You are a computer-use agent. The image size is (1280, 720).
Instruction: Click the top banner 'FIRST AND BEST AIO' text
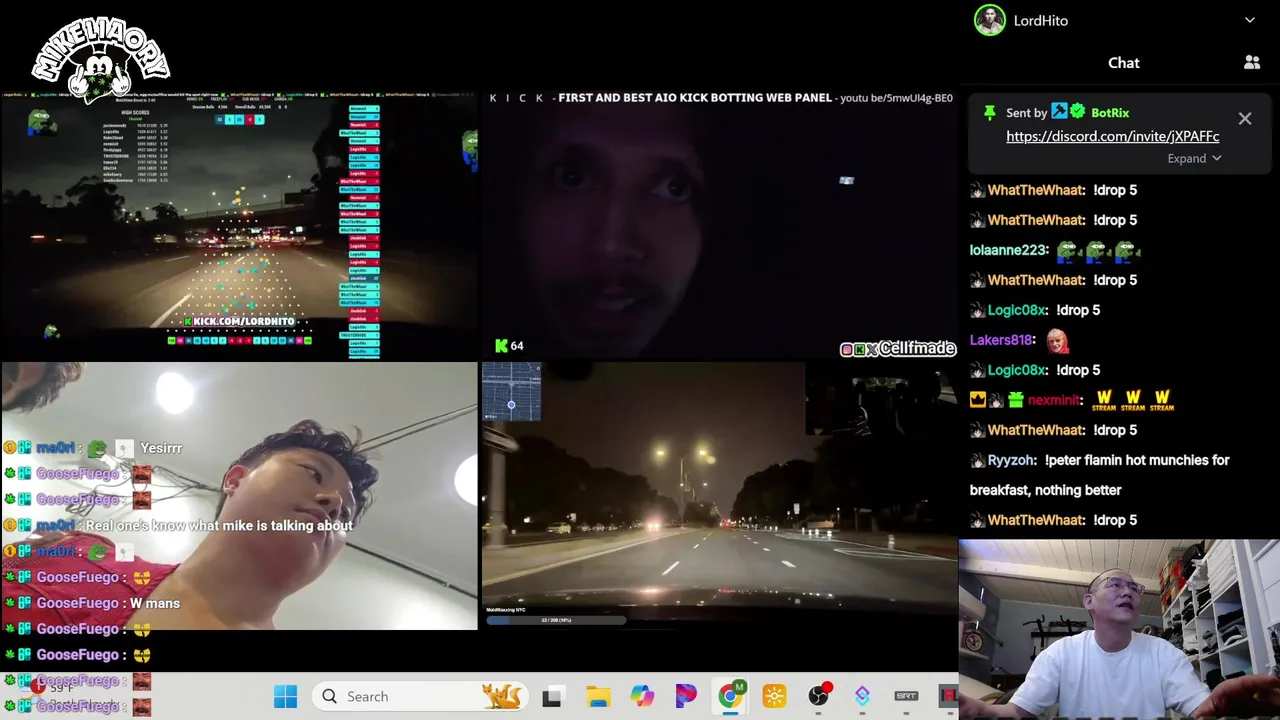[695, 98]
